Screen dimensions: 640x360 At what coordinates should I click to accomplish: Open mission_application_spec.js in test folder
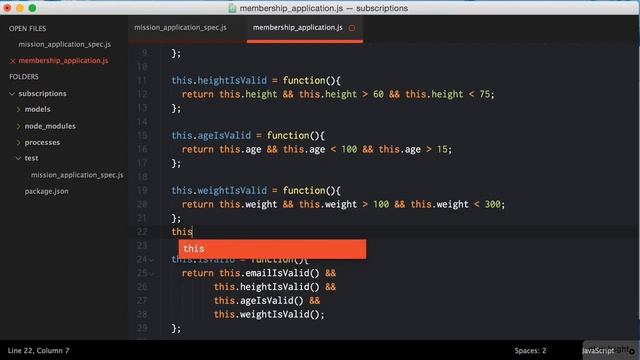pos(77,175)
